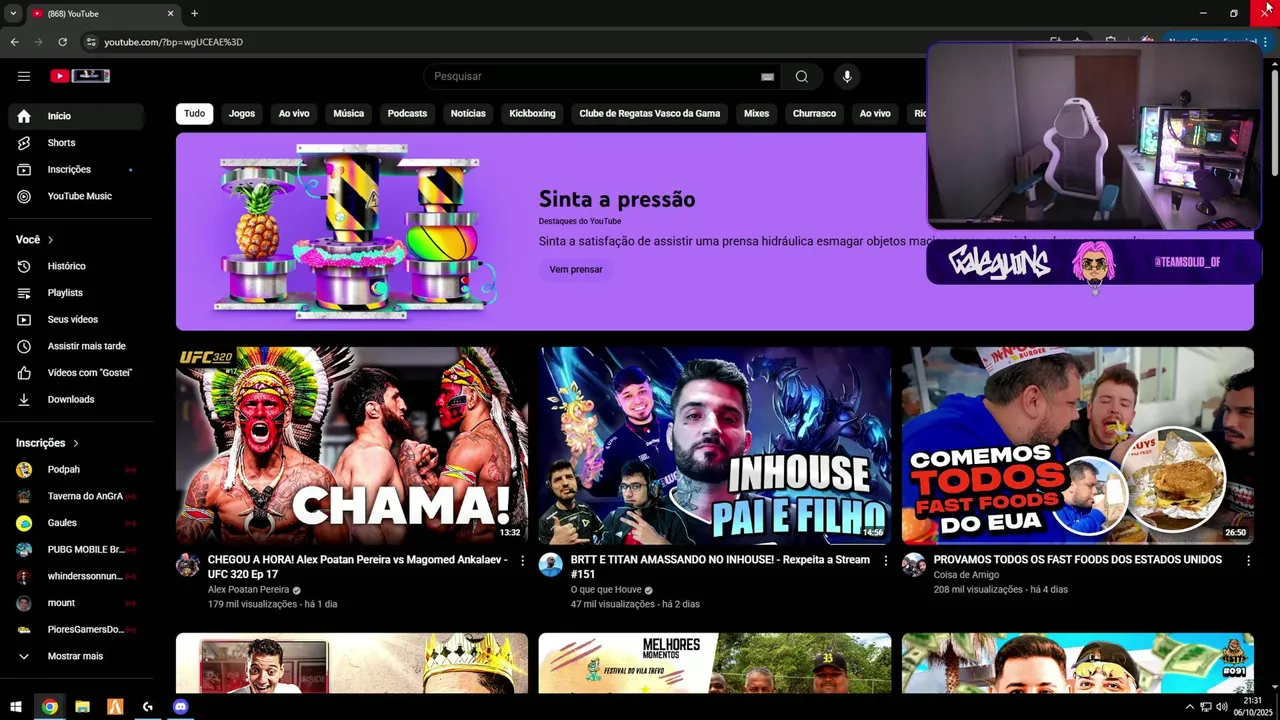Play the INHOUSE PAI E FILHO thumbnail

(x=715, y=445)
